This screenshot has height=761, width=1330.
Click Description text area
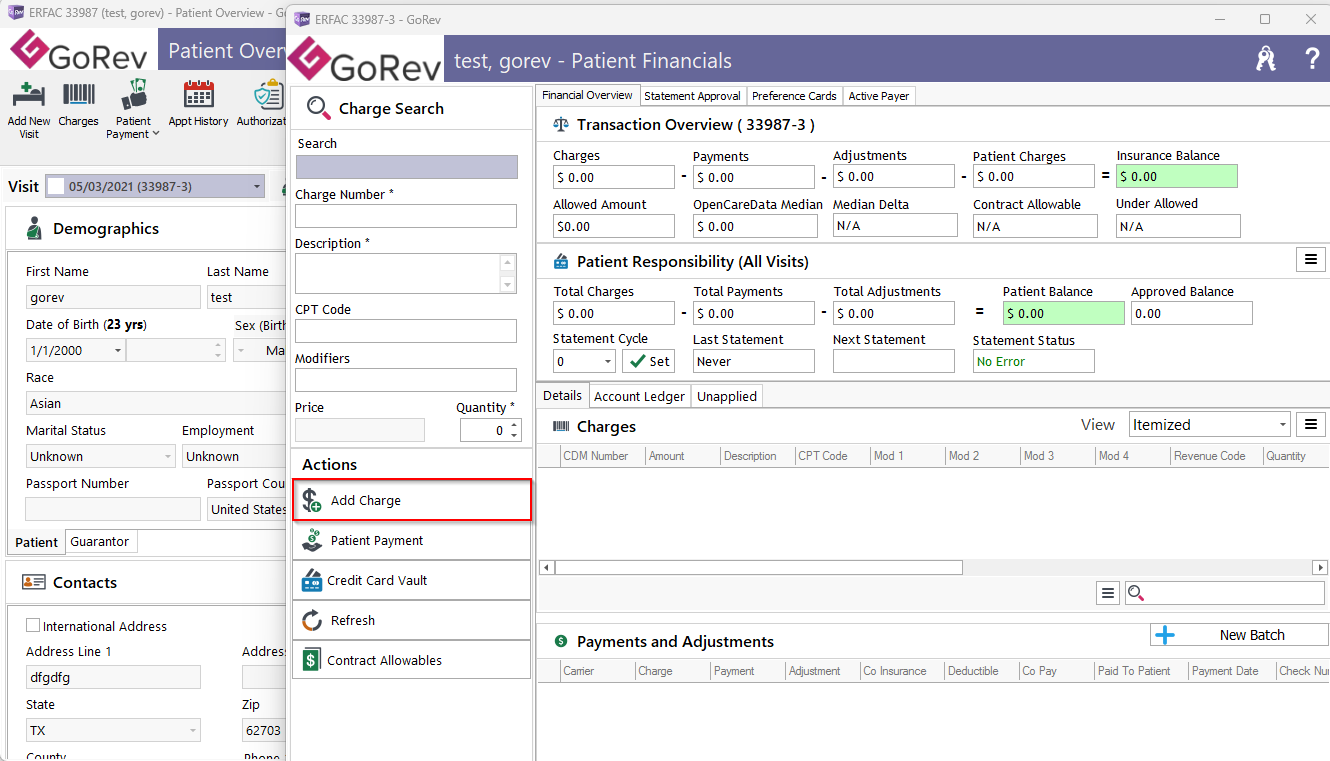coord(398,273)
